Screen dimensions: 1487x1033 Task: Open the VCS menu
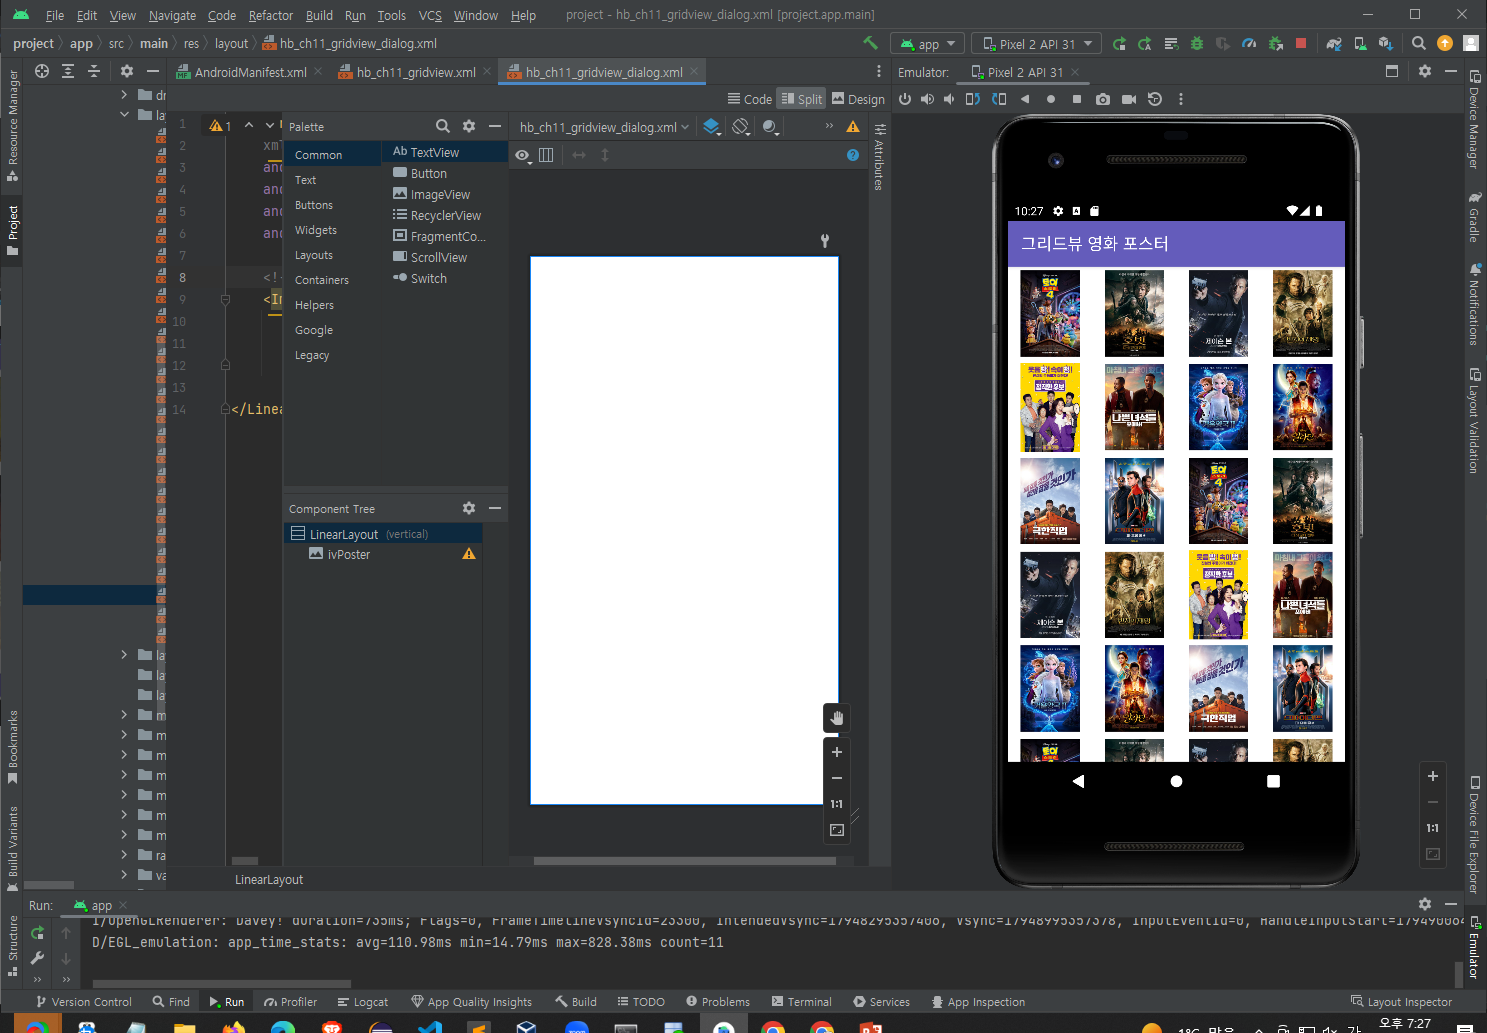430,15
